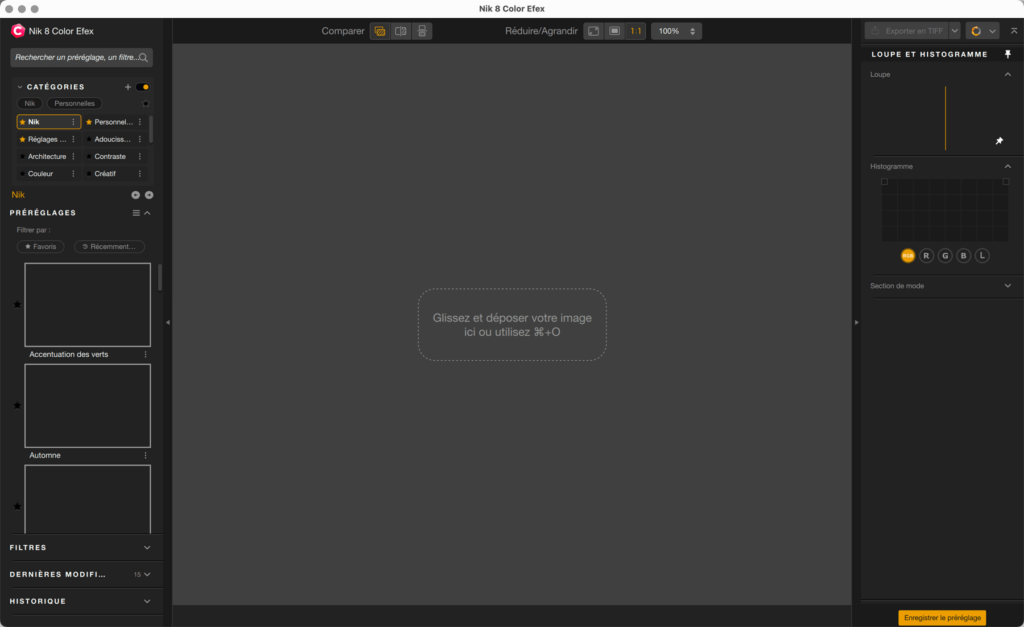1024x627 pixels.
Task: Collapse the Histogramme section
Action: (1008, 167)
